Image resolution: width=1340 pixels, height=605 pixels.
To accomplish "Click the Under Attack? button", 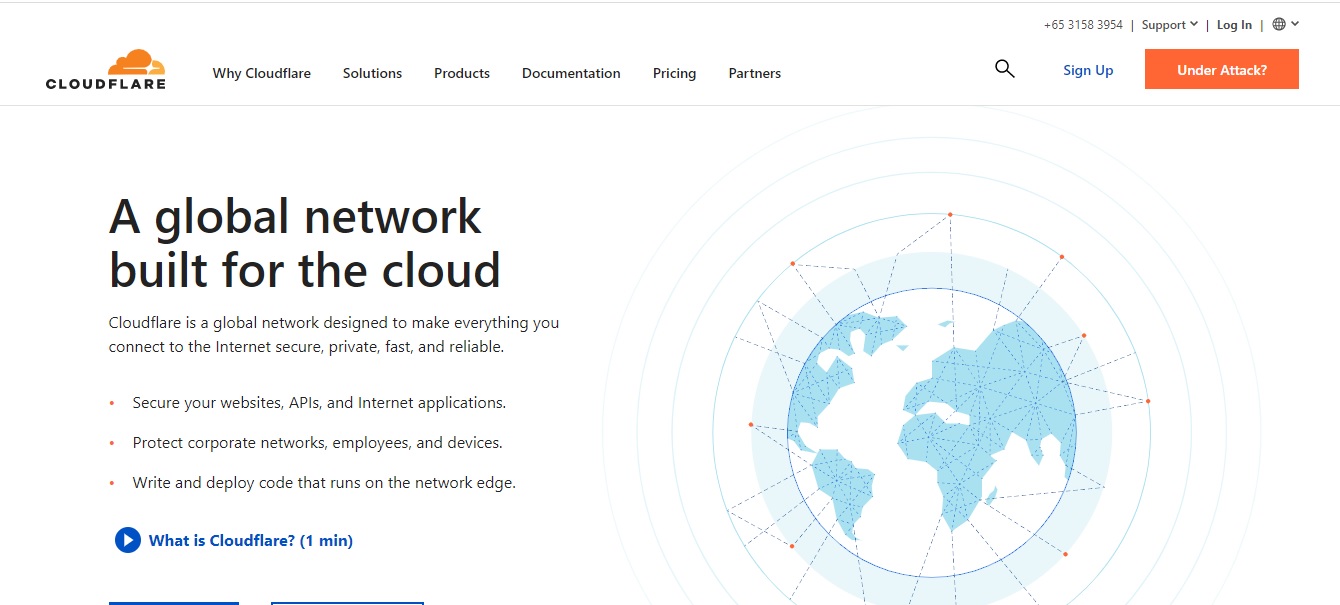I will tap(1222, 70).
